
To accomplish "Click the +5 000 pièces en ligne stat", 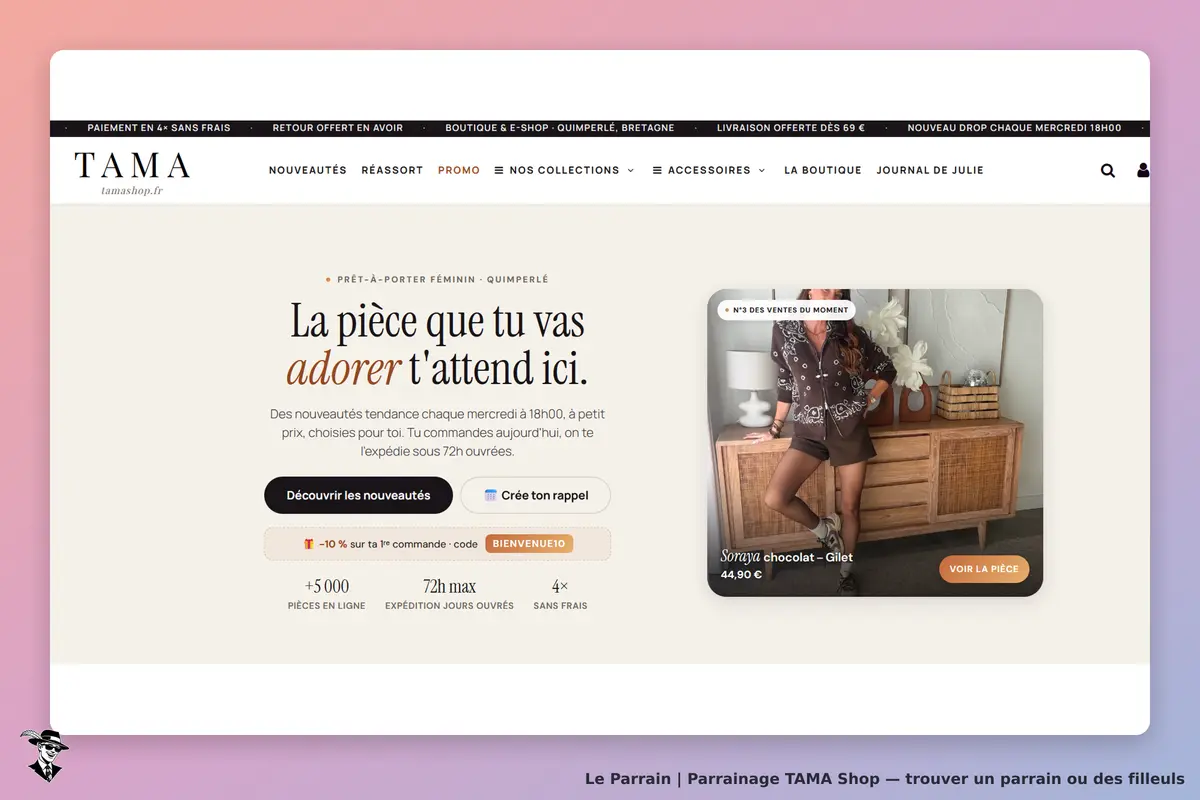I will [x=326, y=594].
